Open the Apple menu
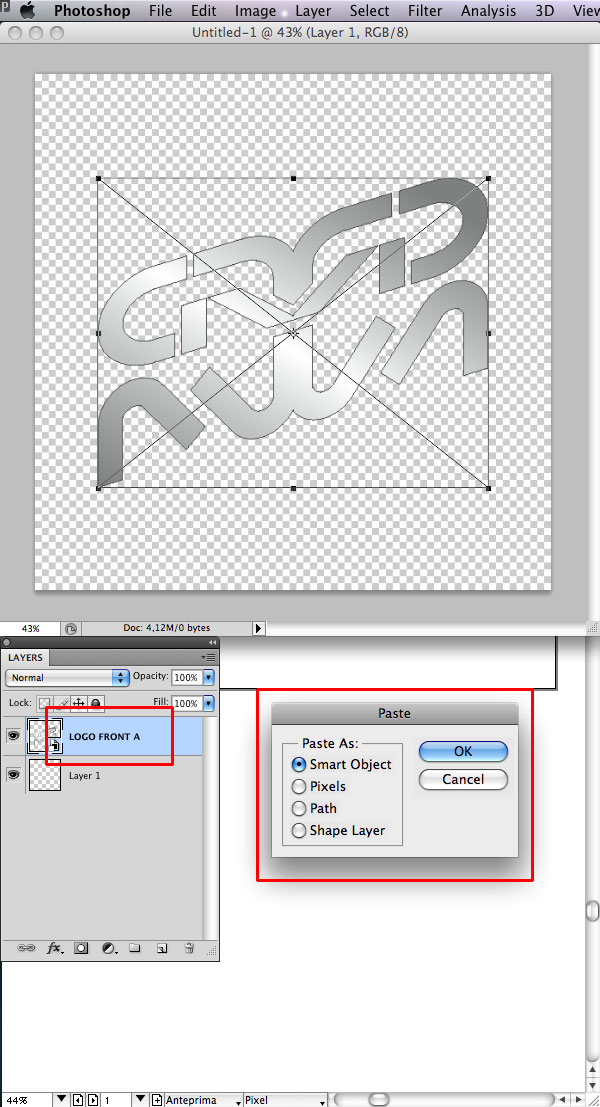The image size is (600, 1107). pyautogui.click(x=26, y=11)
